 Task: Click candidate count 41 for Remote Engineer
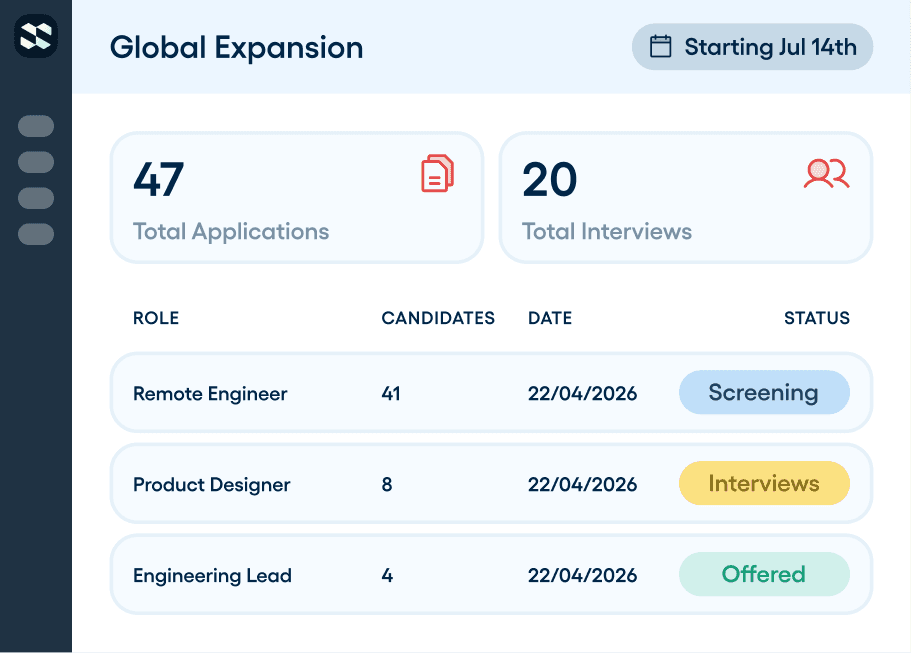tap(391, 394)
